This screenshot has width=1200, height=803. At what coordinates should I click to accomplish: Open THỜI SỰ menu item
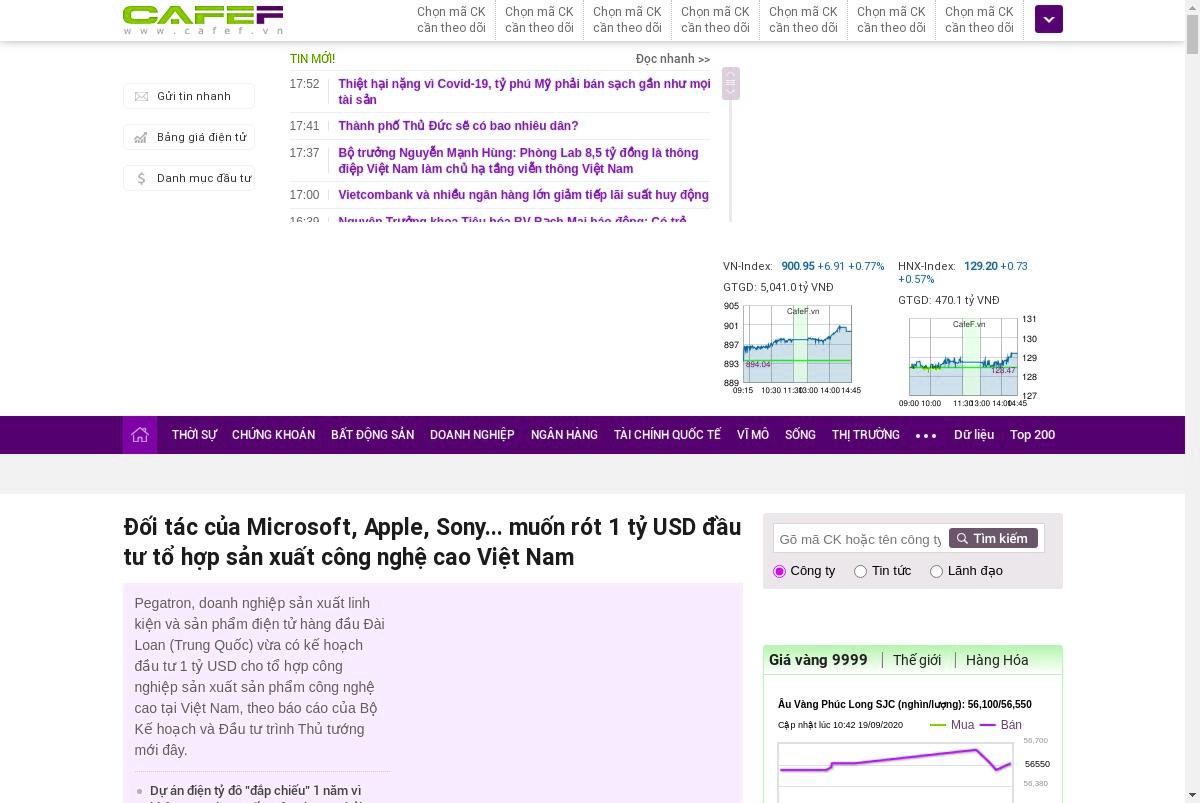(x=194, y=435)
